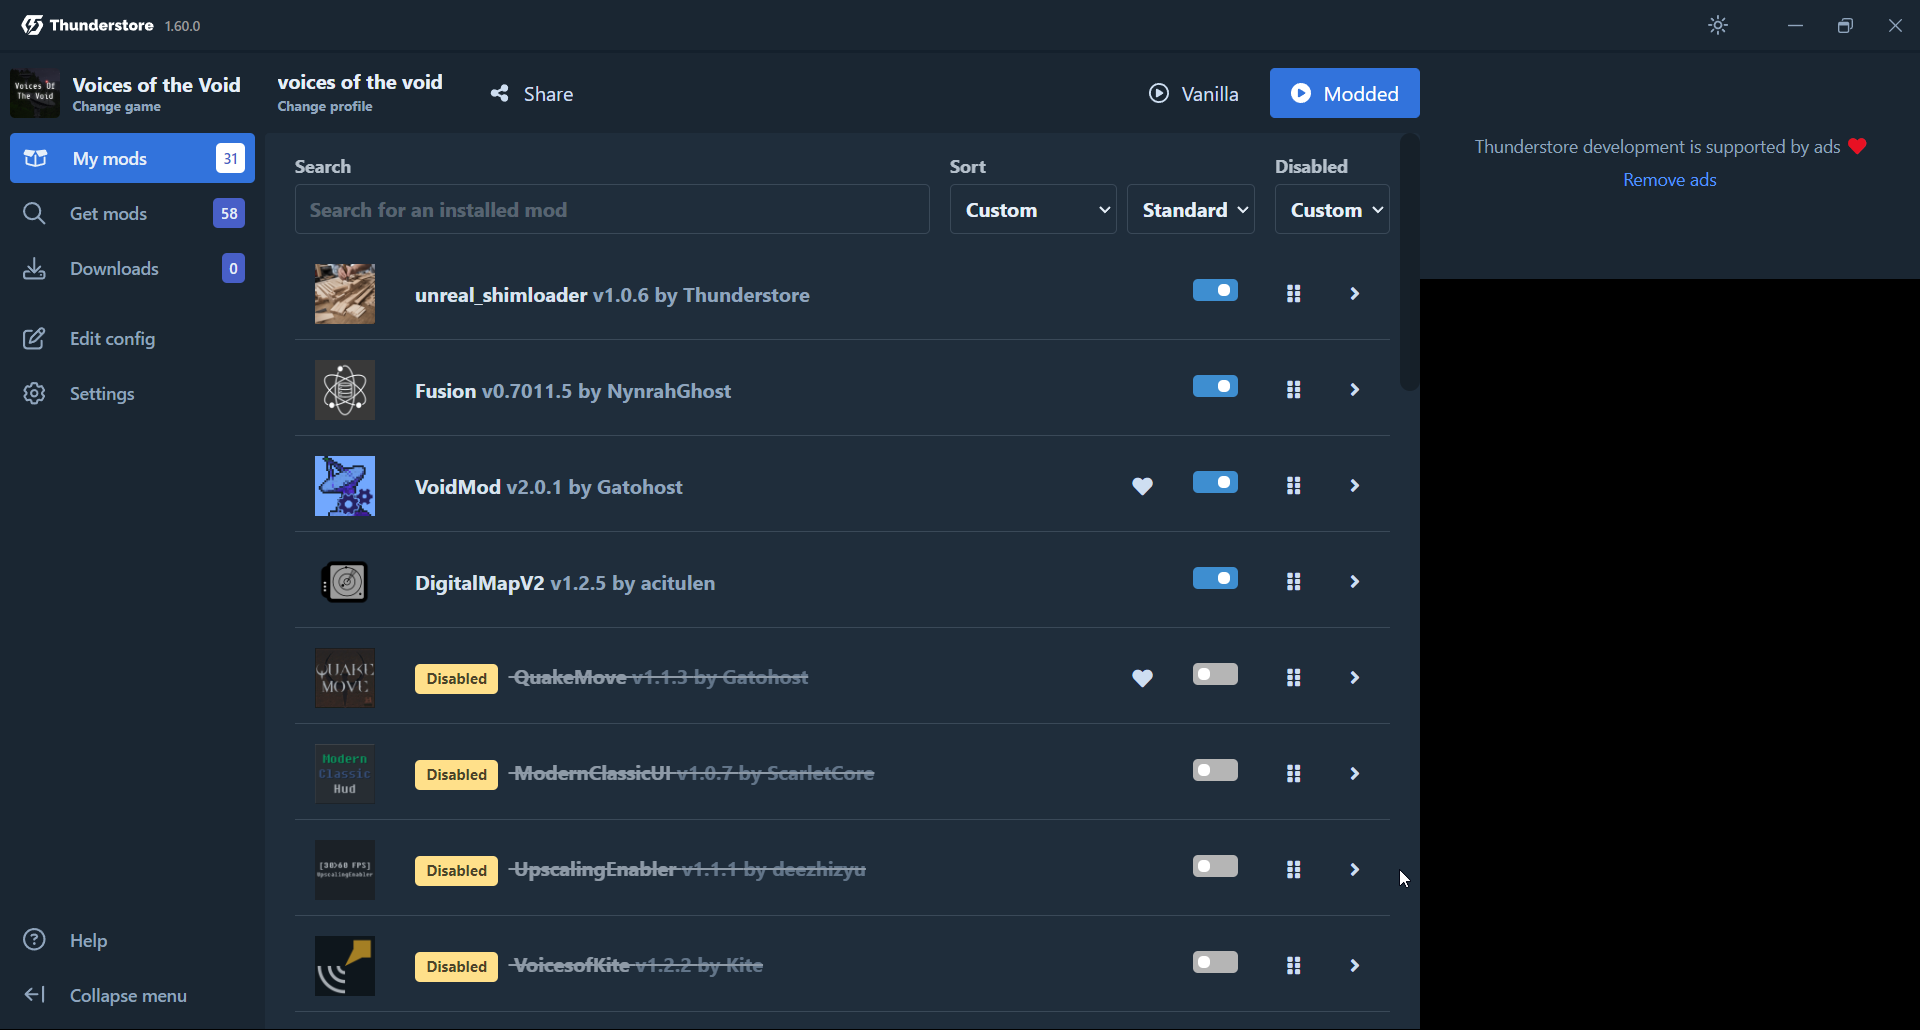This screenshot has width=1920, height=1030.
Task: Open the Get mods section
Action: (x=132, y=213)
